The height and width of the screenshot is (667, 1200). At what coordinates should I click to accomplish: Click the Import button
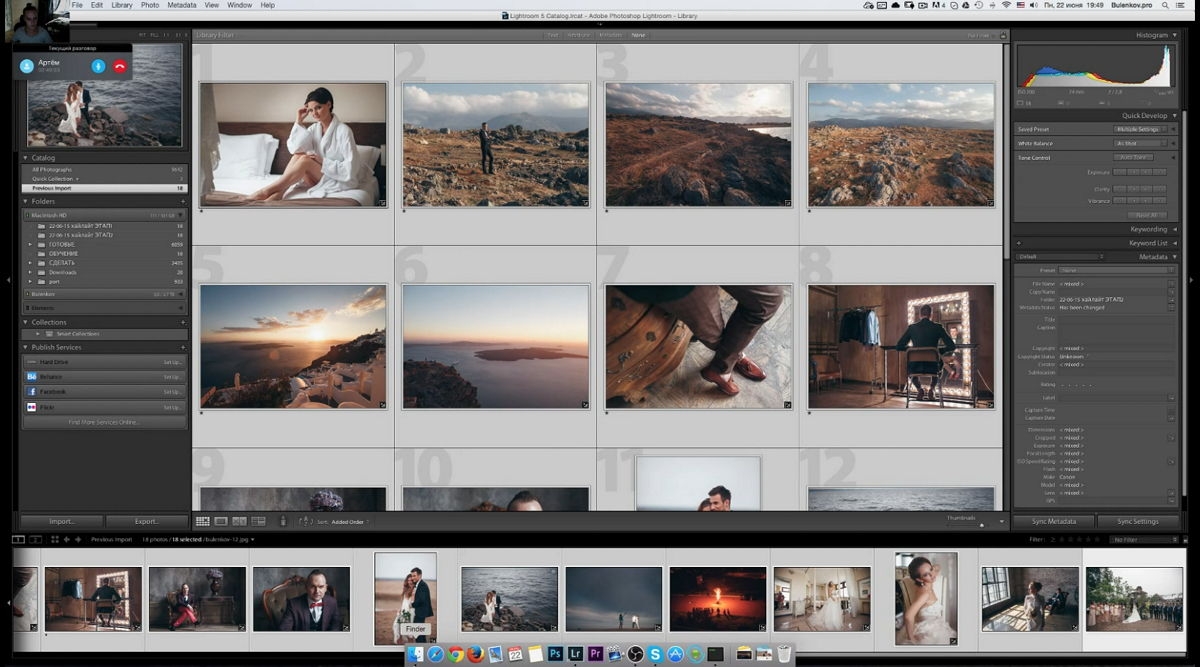[62, 522]
